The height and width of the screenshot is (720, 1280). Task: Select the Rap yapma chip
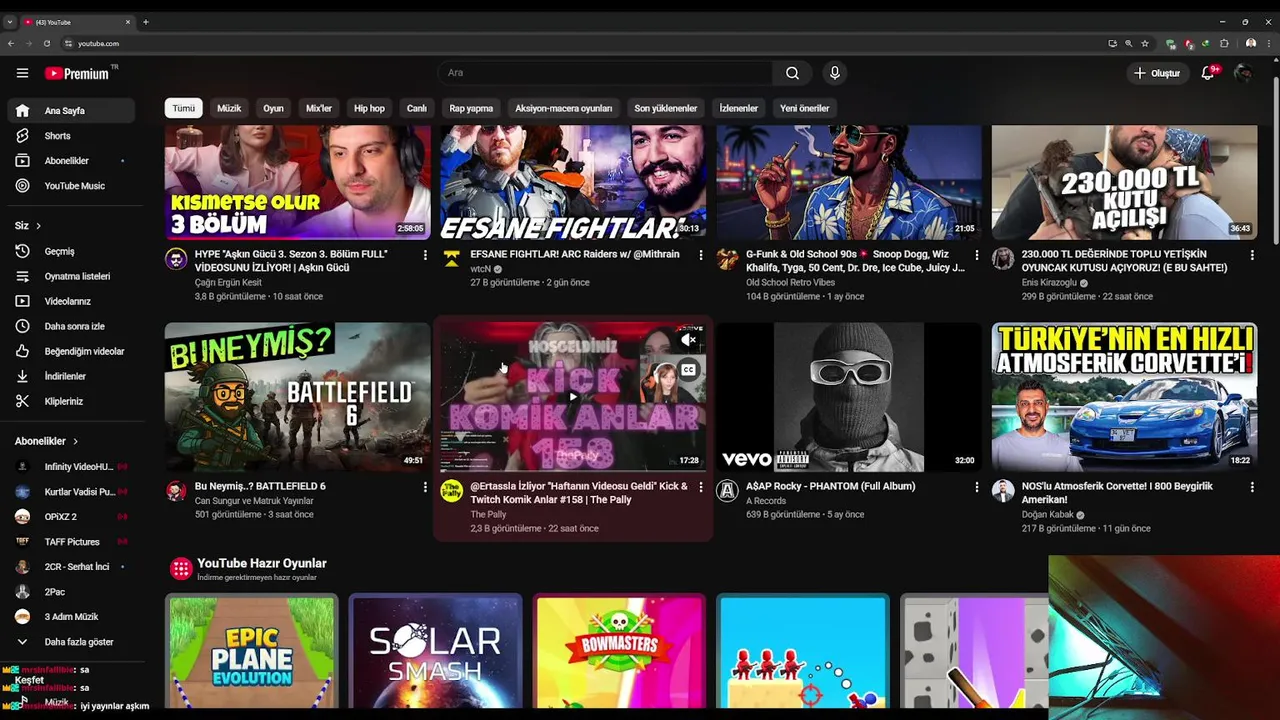pyautogui.click(x=471, y=108)
